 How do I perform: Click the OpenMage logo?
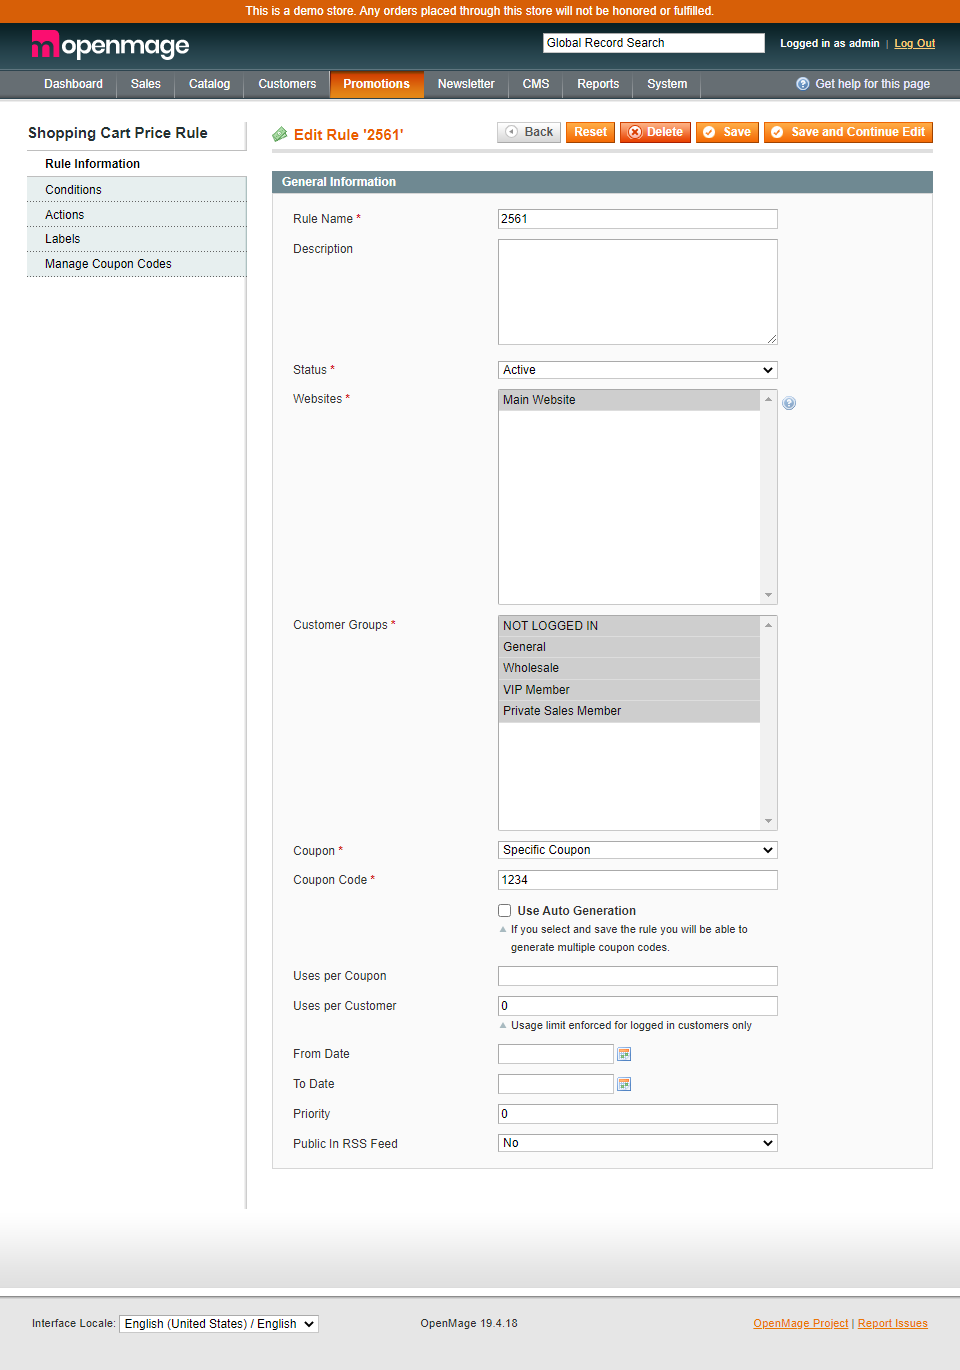110,45
